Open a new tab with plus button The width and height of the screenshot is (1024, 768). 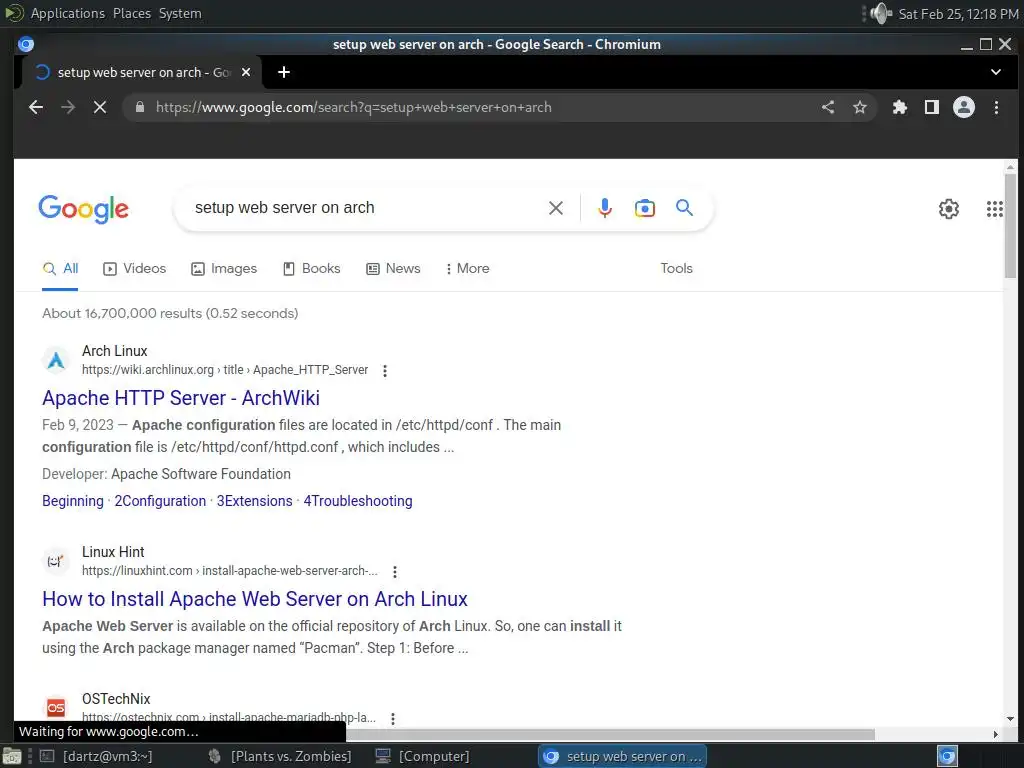[x=283, y=72]
